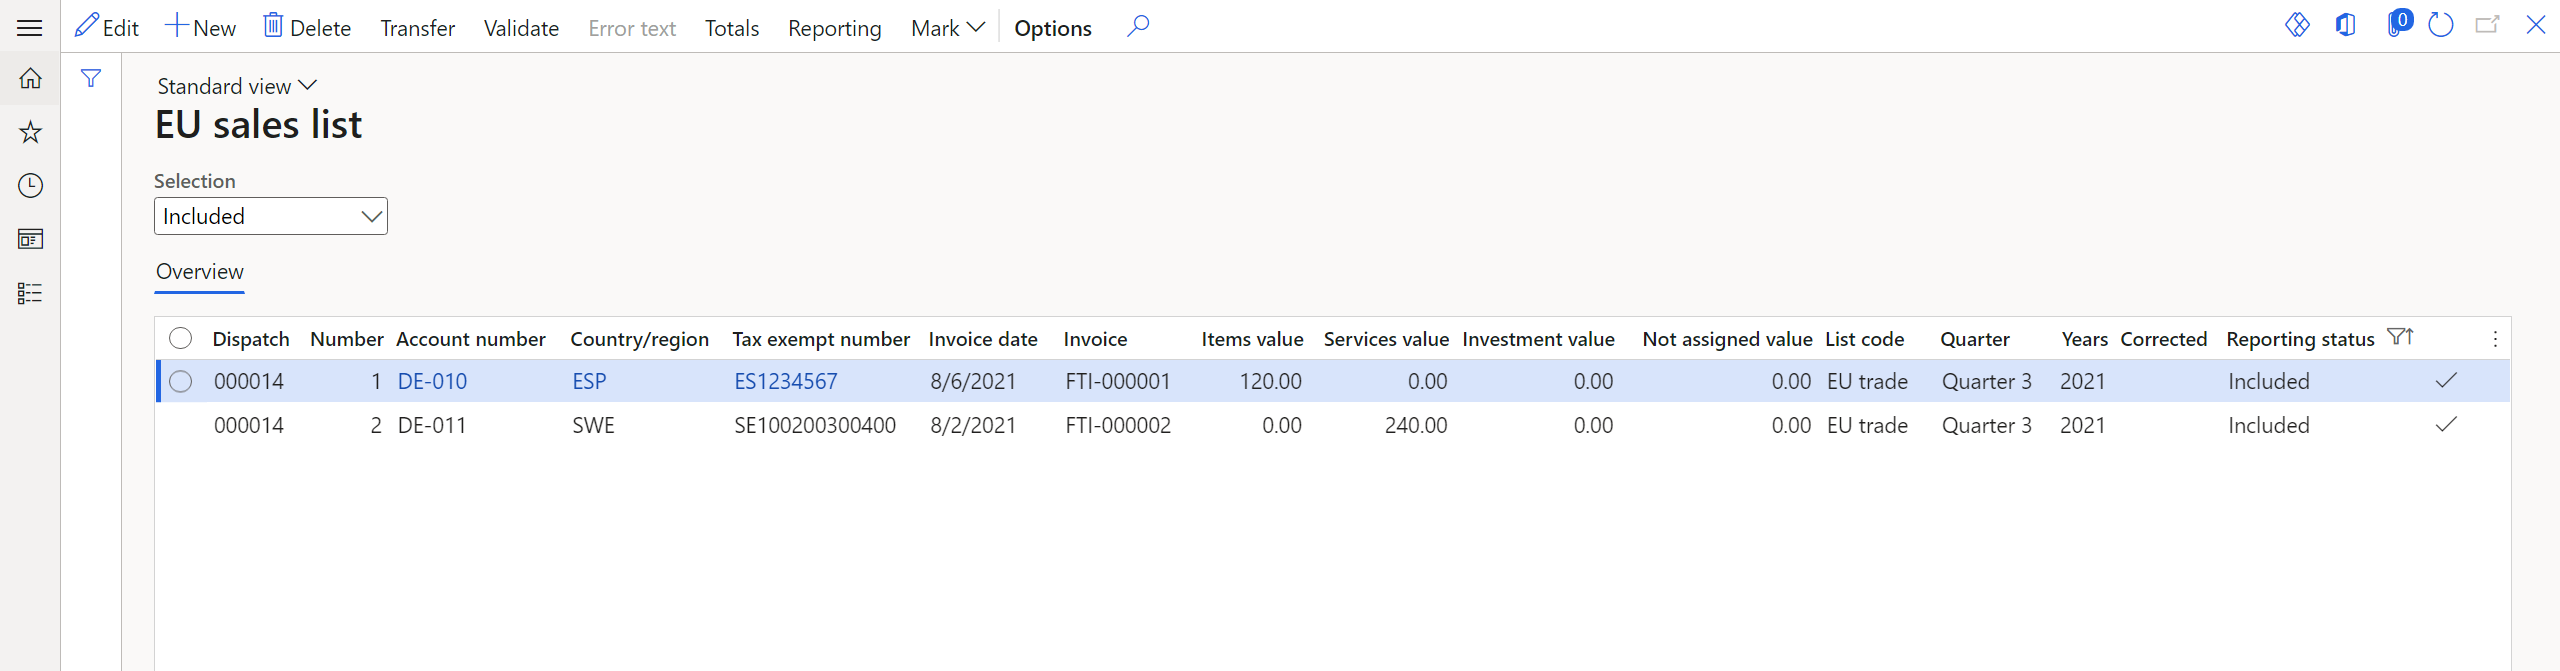
Task: Click the Reporting status filter sort icon
Action: (2400, 337)
